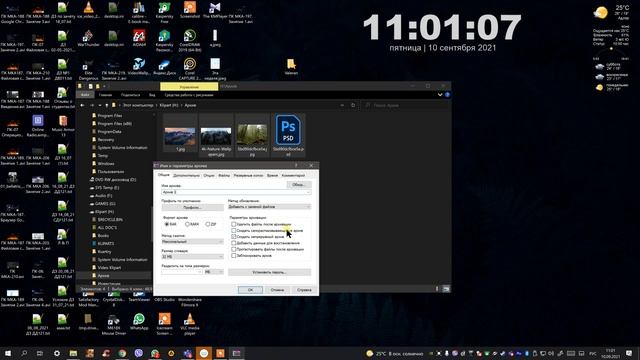Switch to 'Опции' tab in archive dialog
This screenshot has height=360, width=640.
(x=209, y=176)
